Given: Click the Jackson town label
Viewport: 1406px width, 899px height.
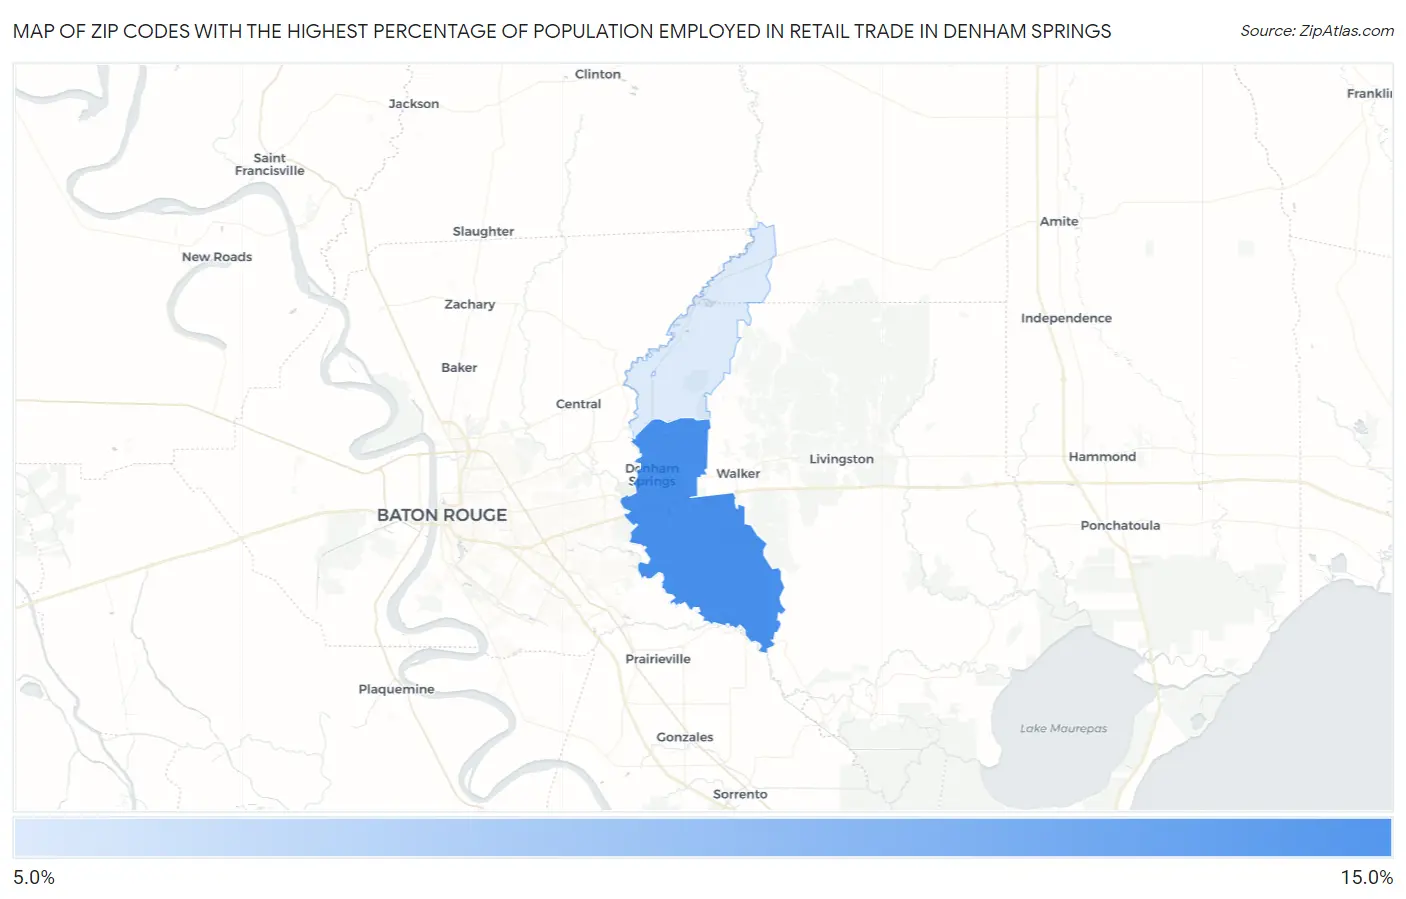Looking at the screenshot, I should (414, 104).
